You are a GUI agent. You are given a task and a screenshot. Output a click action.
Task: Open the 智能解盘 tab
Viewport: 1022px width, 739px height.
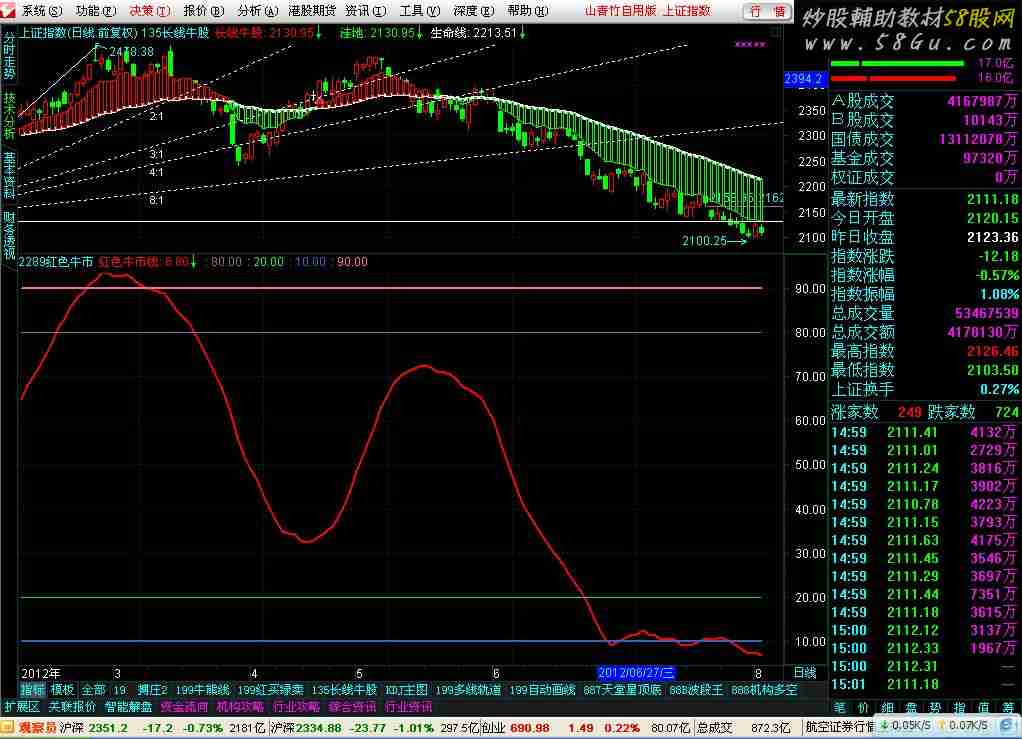tap(128, 707)
